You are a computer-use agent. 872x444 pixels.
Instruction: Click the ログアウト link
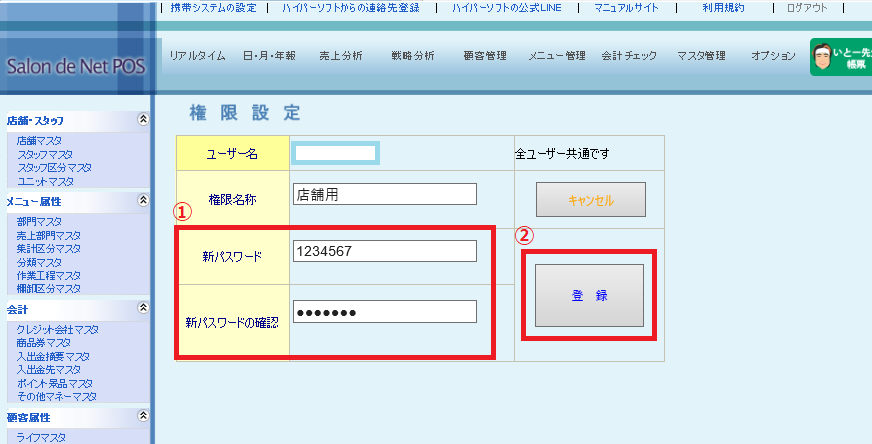click(806, 8)
